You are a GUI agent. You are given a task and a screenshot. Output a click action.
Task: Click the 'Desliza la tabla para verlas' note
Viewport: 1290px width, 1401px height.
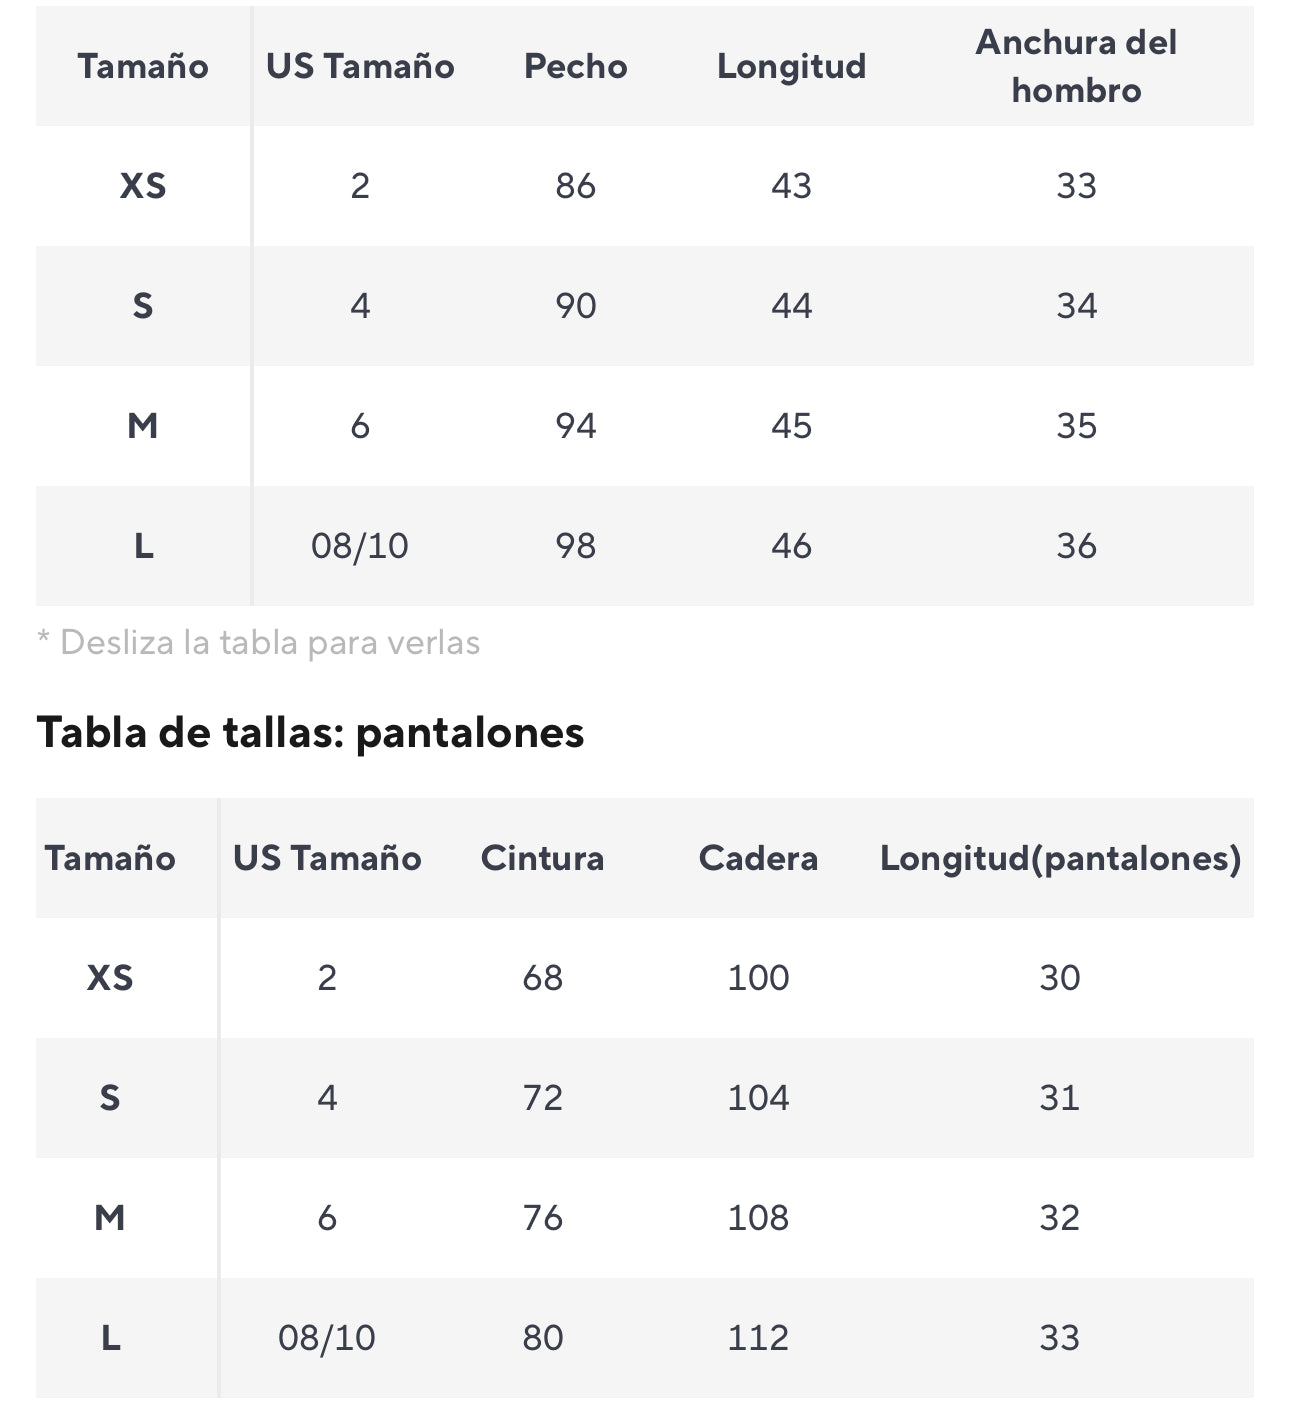pyautogui.click(x=259, y=642)
